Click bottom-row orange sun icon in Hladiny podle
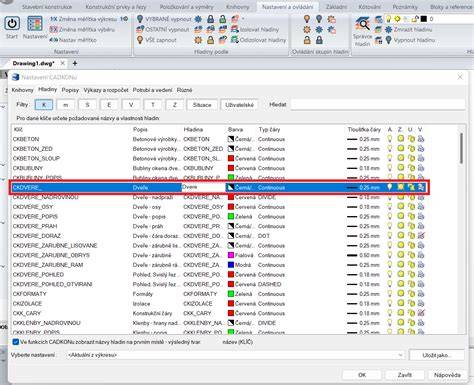 tap(198, 40)
